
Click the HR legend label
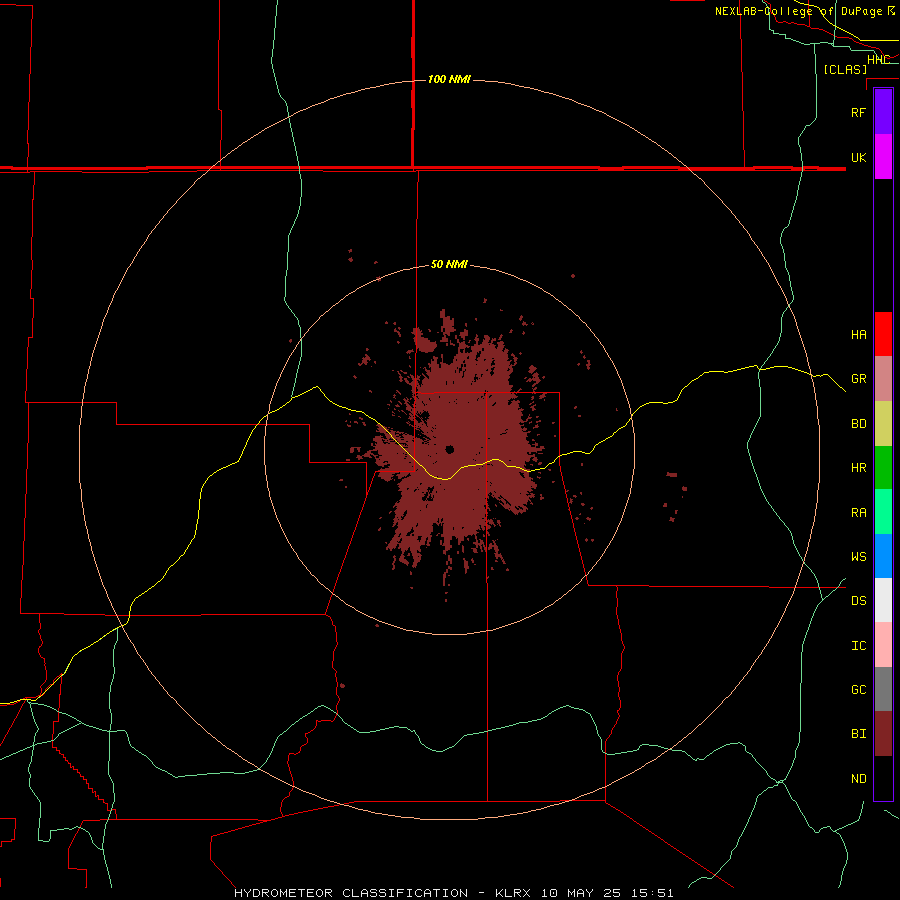tap(858, 468)
